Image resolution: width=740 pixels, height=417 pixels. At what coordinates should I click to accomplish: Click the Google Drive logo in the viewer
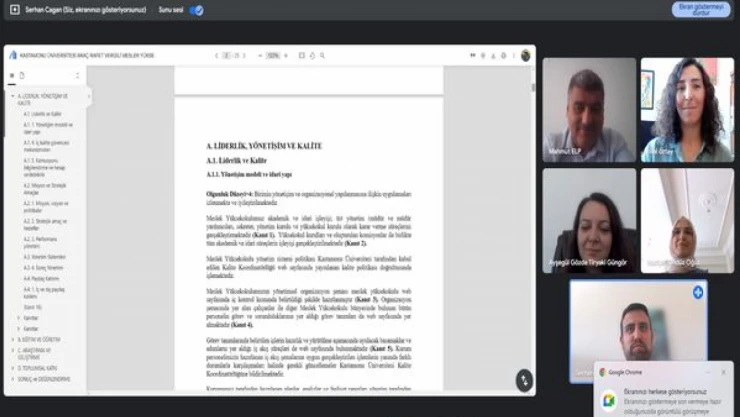point(13,55)
